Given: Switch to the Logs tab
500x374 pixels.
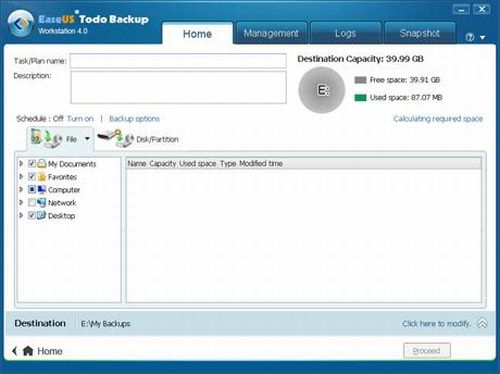Looking at the screenshot, I should click(345, 33).
